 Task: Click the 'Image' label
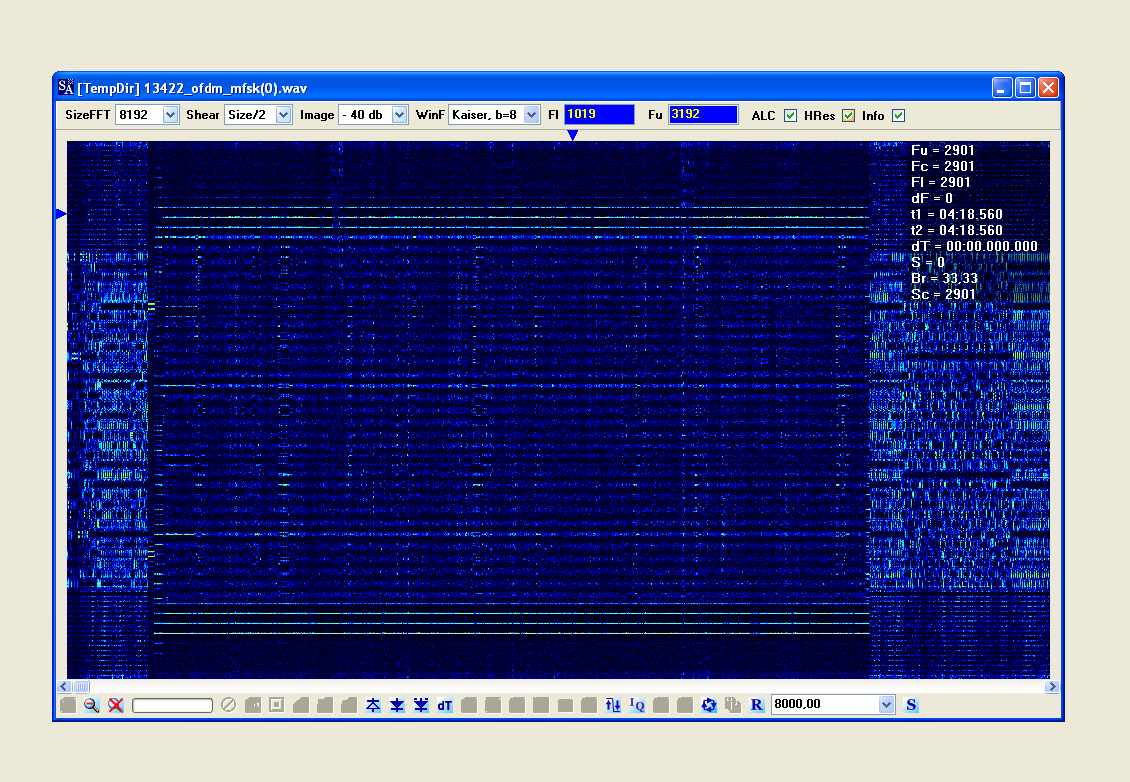pyautogui.click(x=317, y=115)
